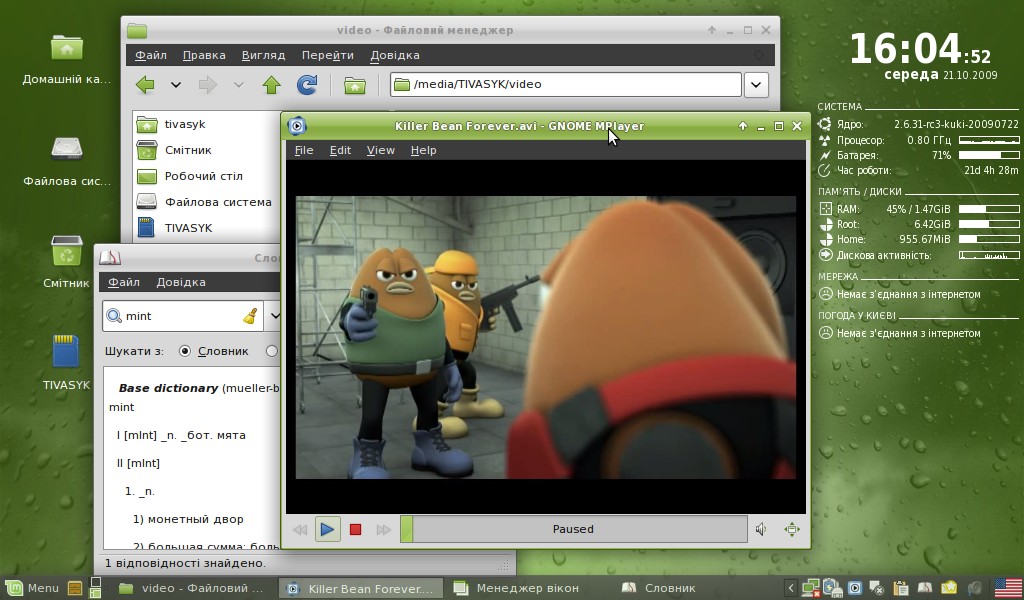Open the Linux Mint Menu button
This screenshot has height=600, width=1024.
click(x=33, y=588)
